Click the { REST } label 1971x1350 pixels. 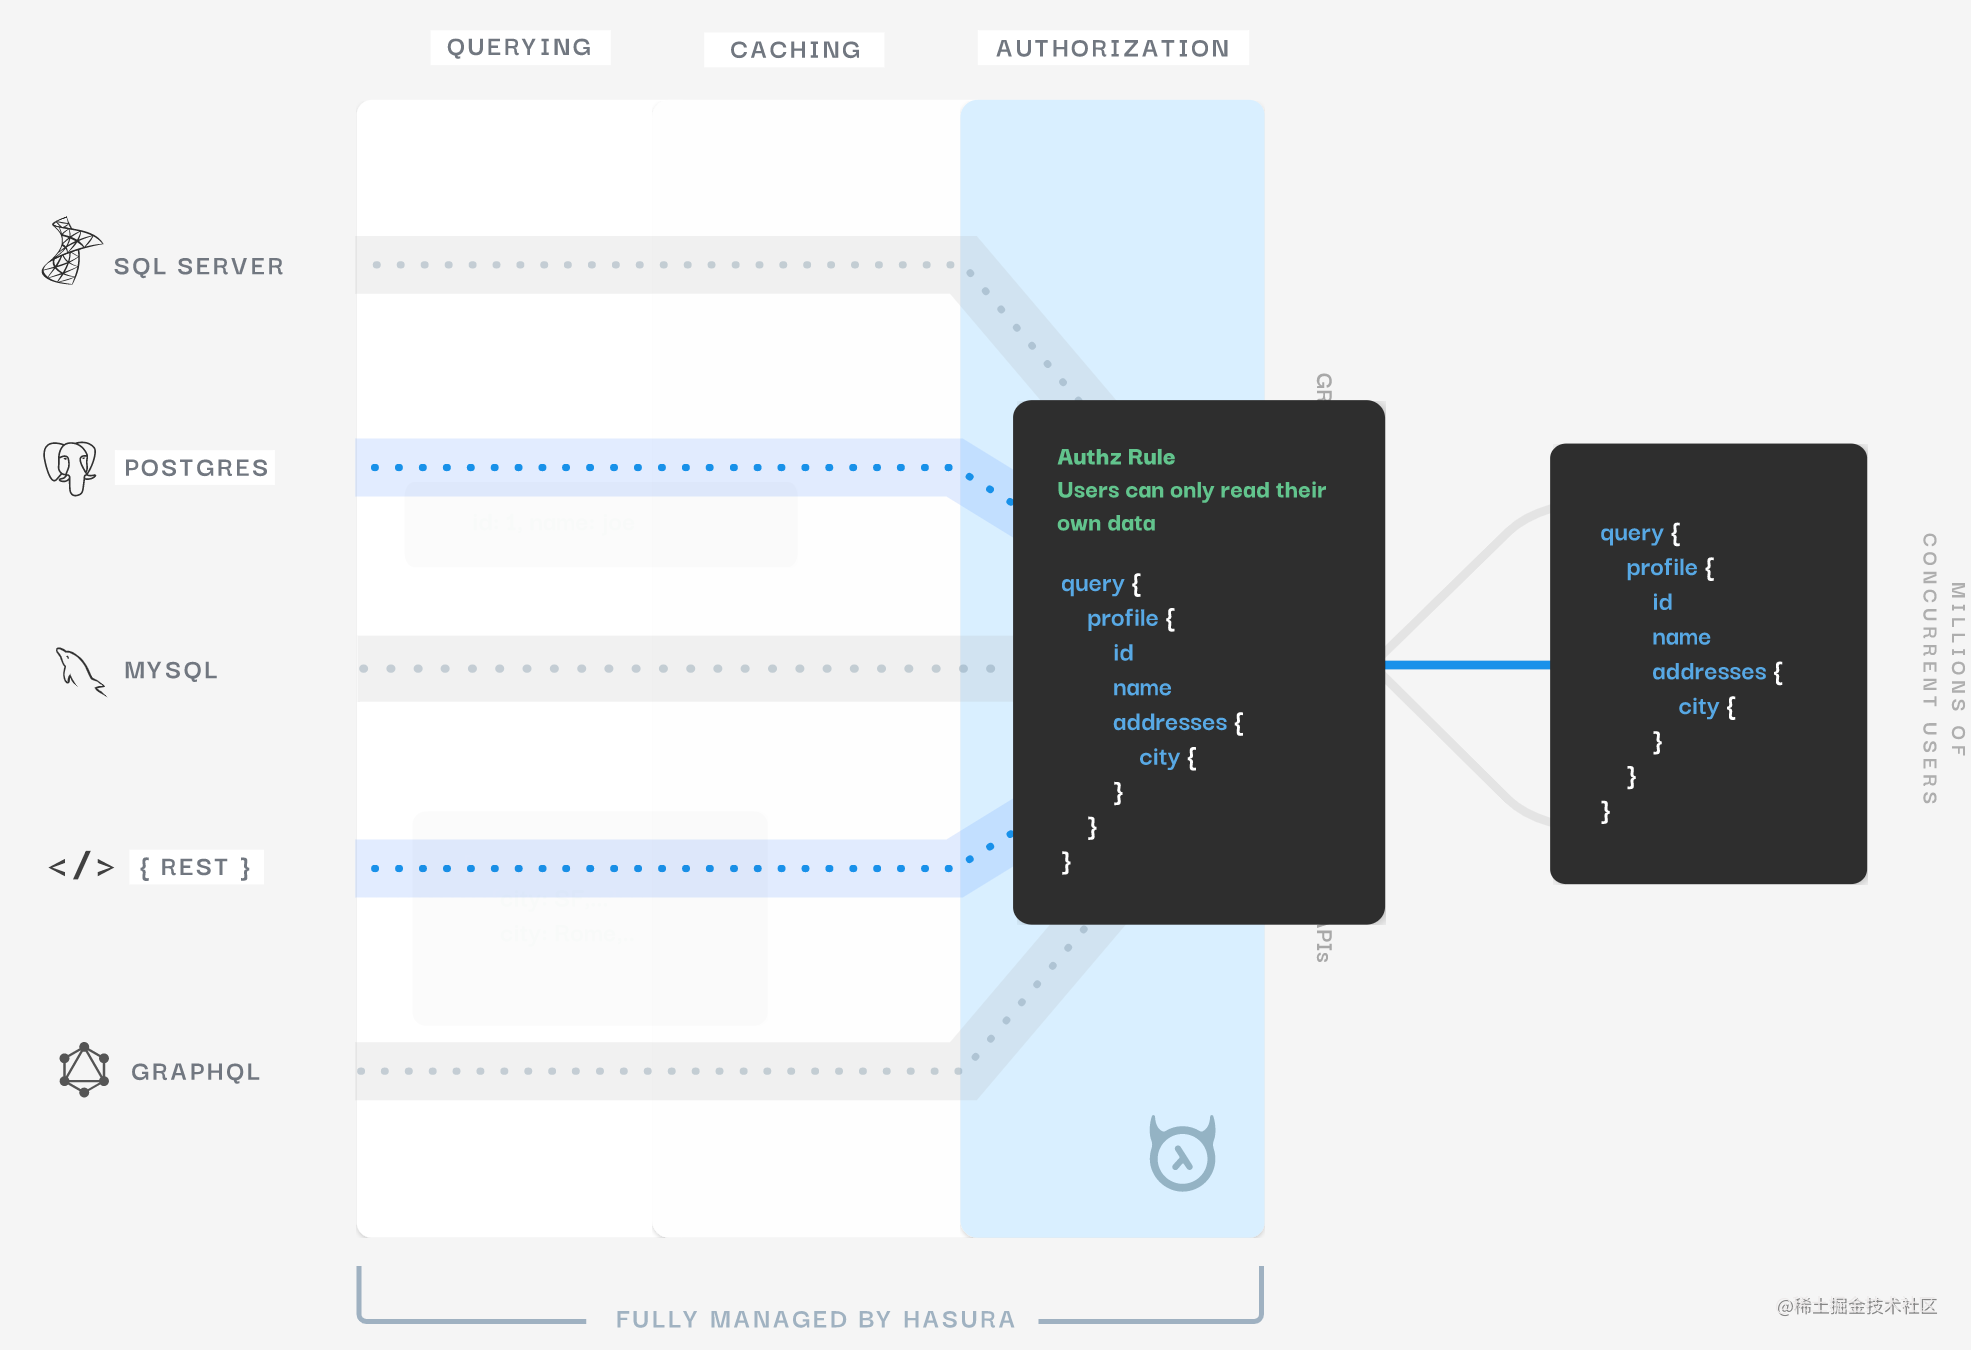[196, 867]
